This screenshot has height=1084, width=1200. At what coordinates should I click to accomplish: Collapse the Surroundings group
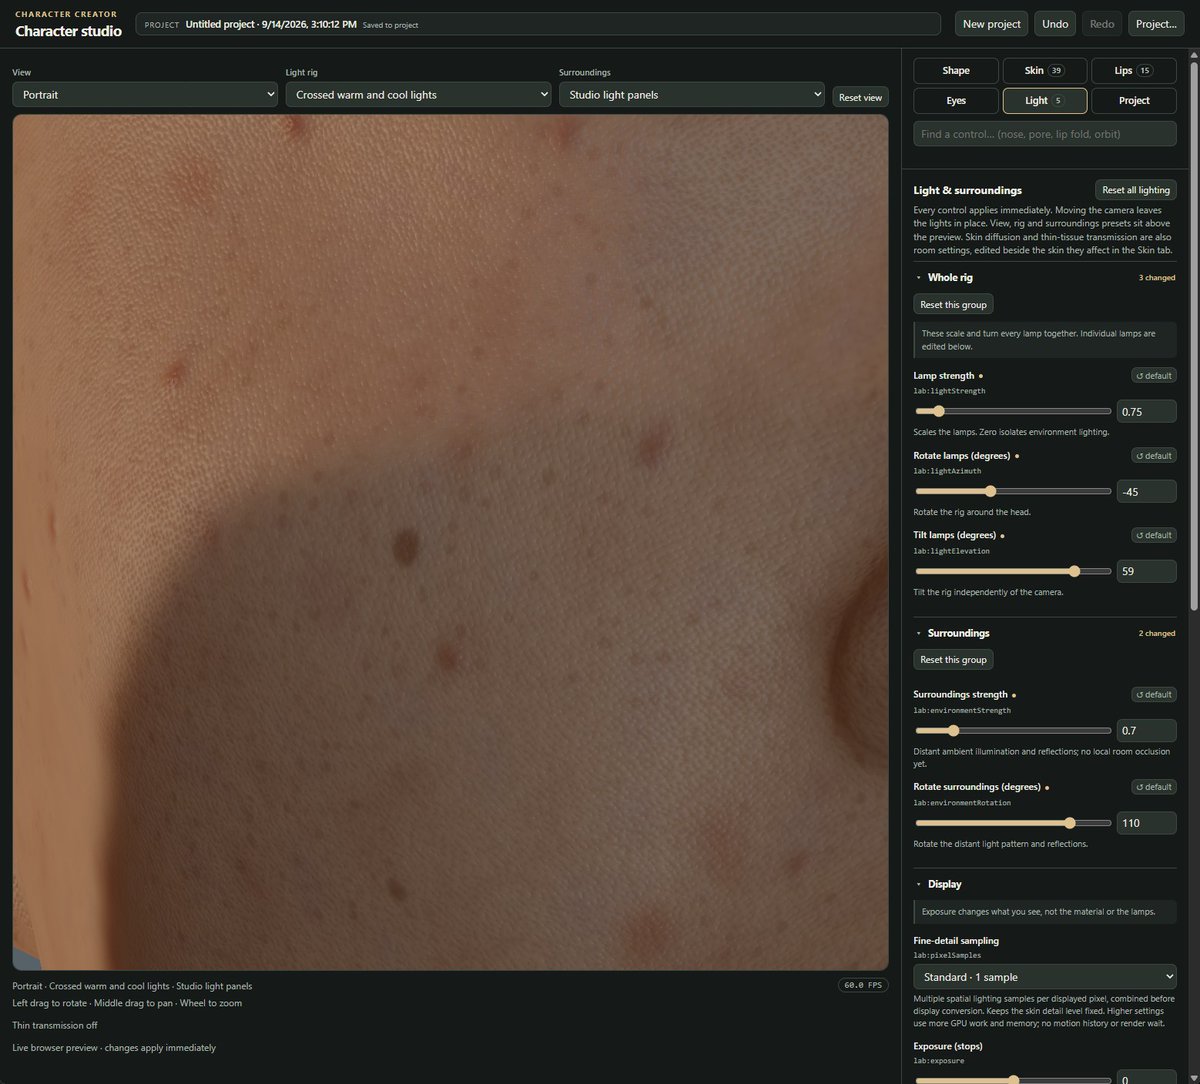coord(951,633)
